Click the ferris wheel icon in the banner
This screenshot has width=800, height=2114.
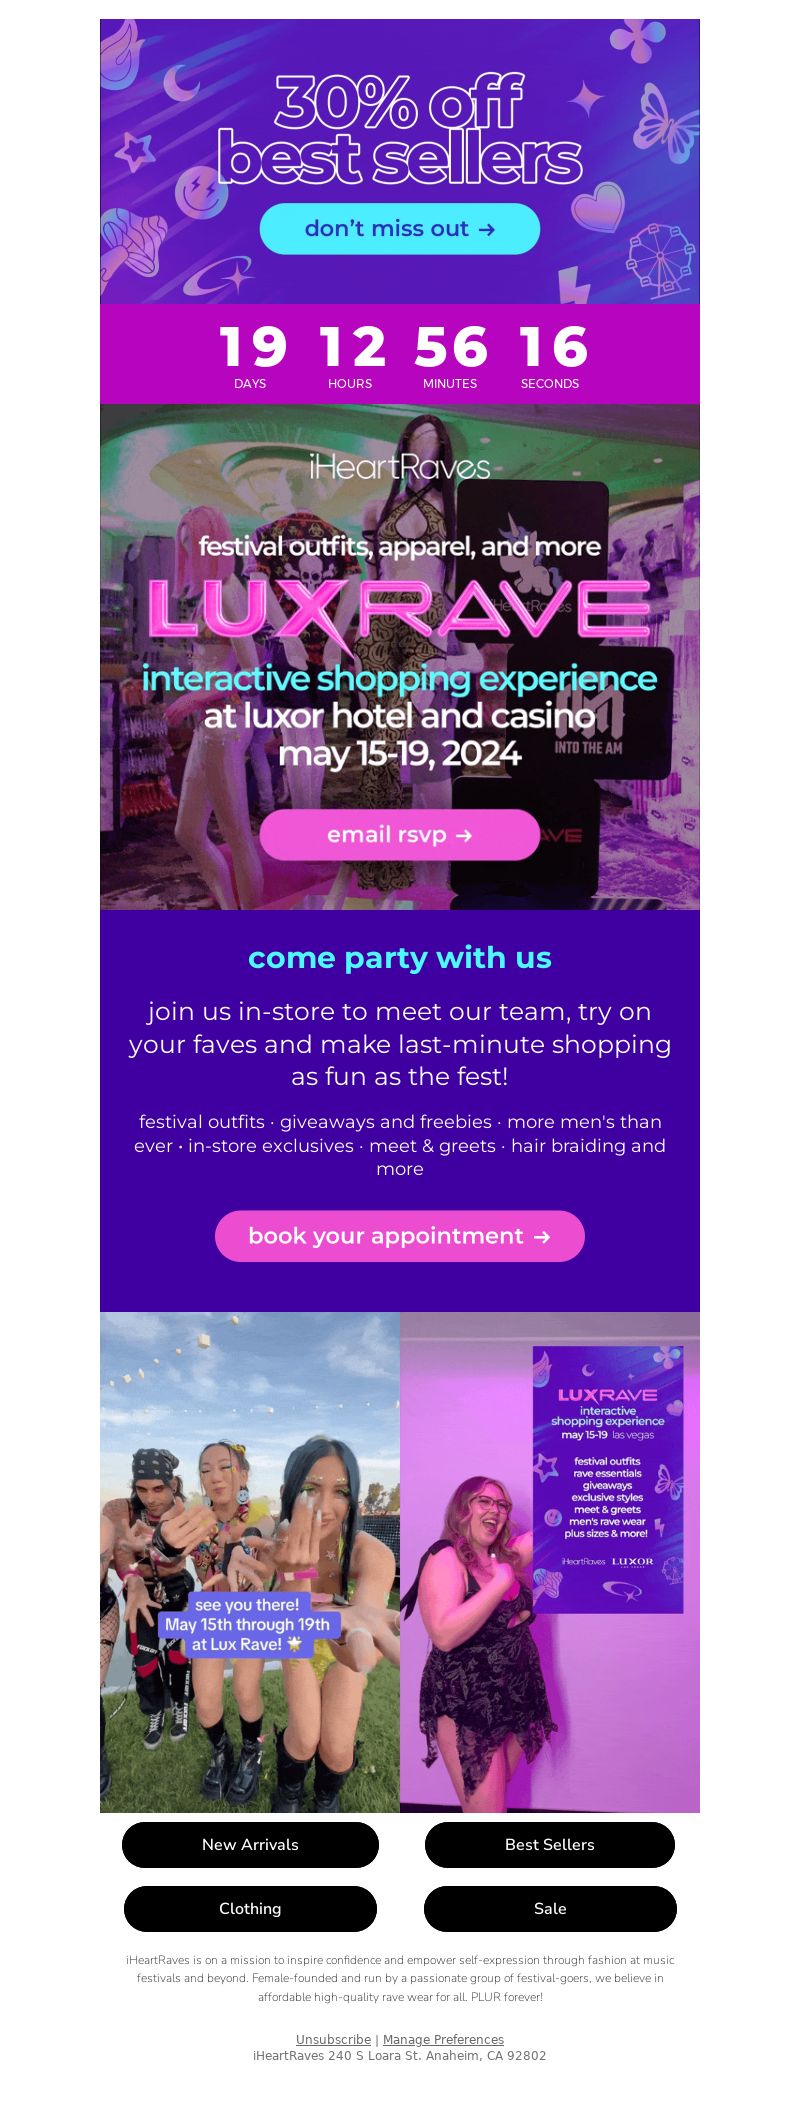tap(659, 262)
